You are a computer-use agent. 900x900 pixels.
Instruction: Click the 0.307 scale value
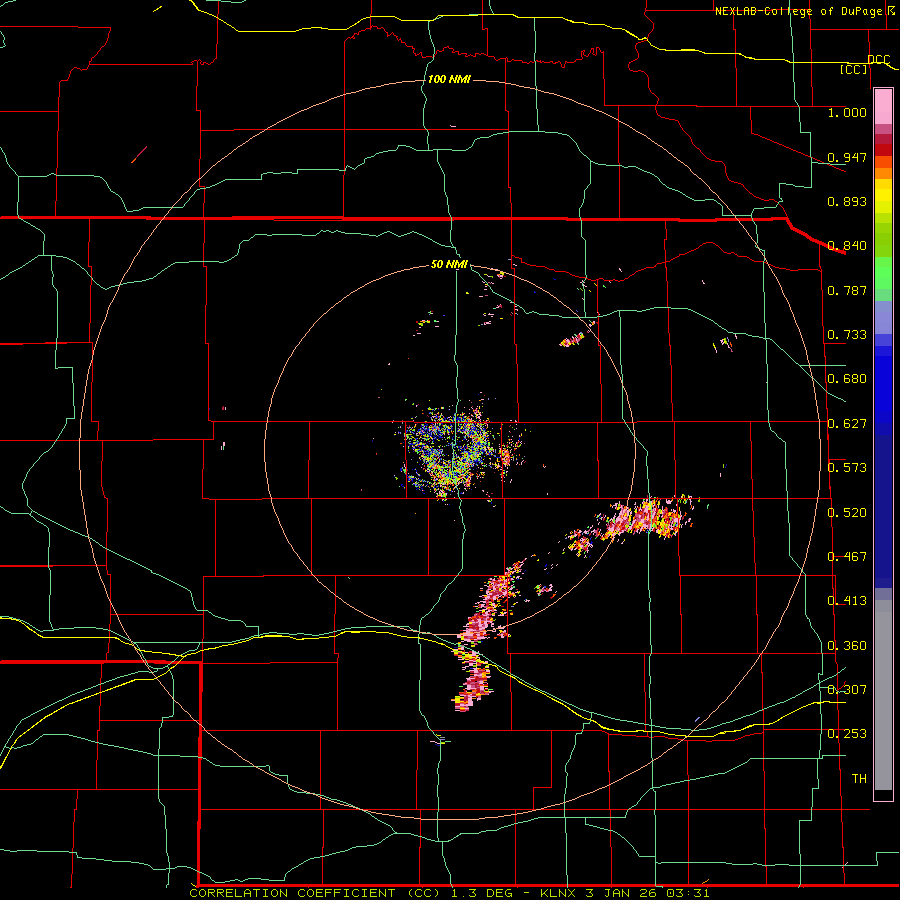pos(847,690)
